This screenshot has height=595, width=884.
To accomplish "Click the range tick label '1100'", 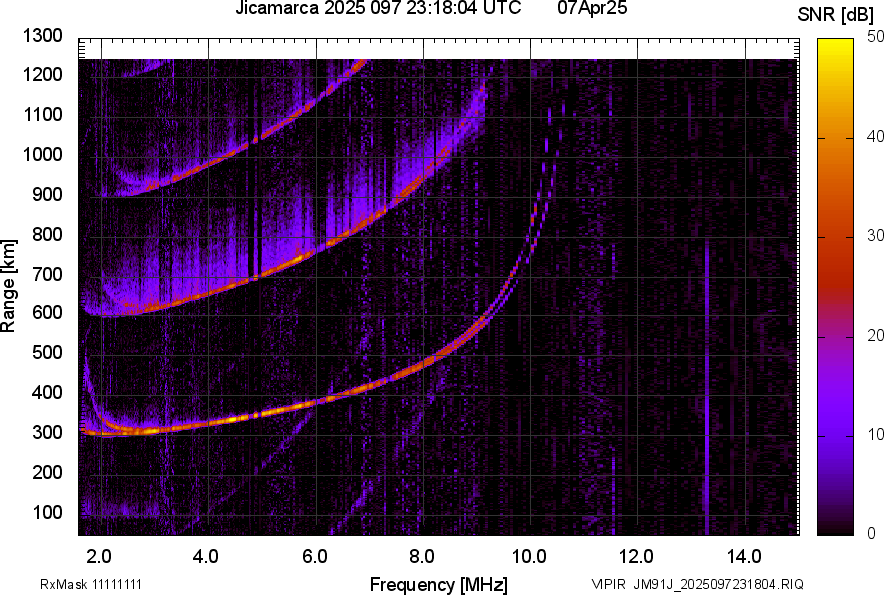I will [42, 114].
